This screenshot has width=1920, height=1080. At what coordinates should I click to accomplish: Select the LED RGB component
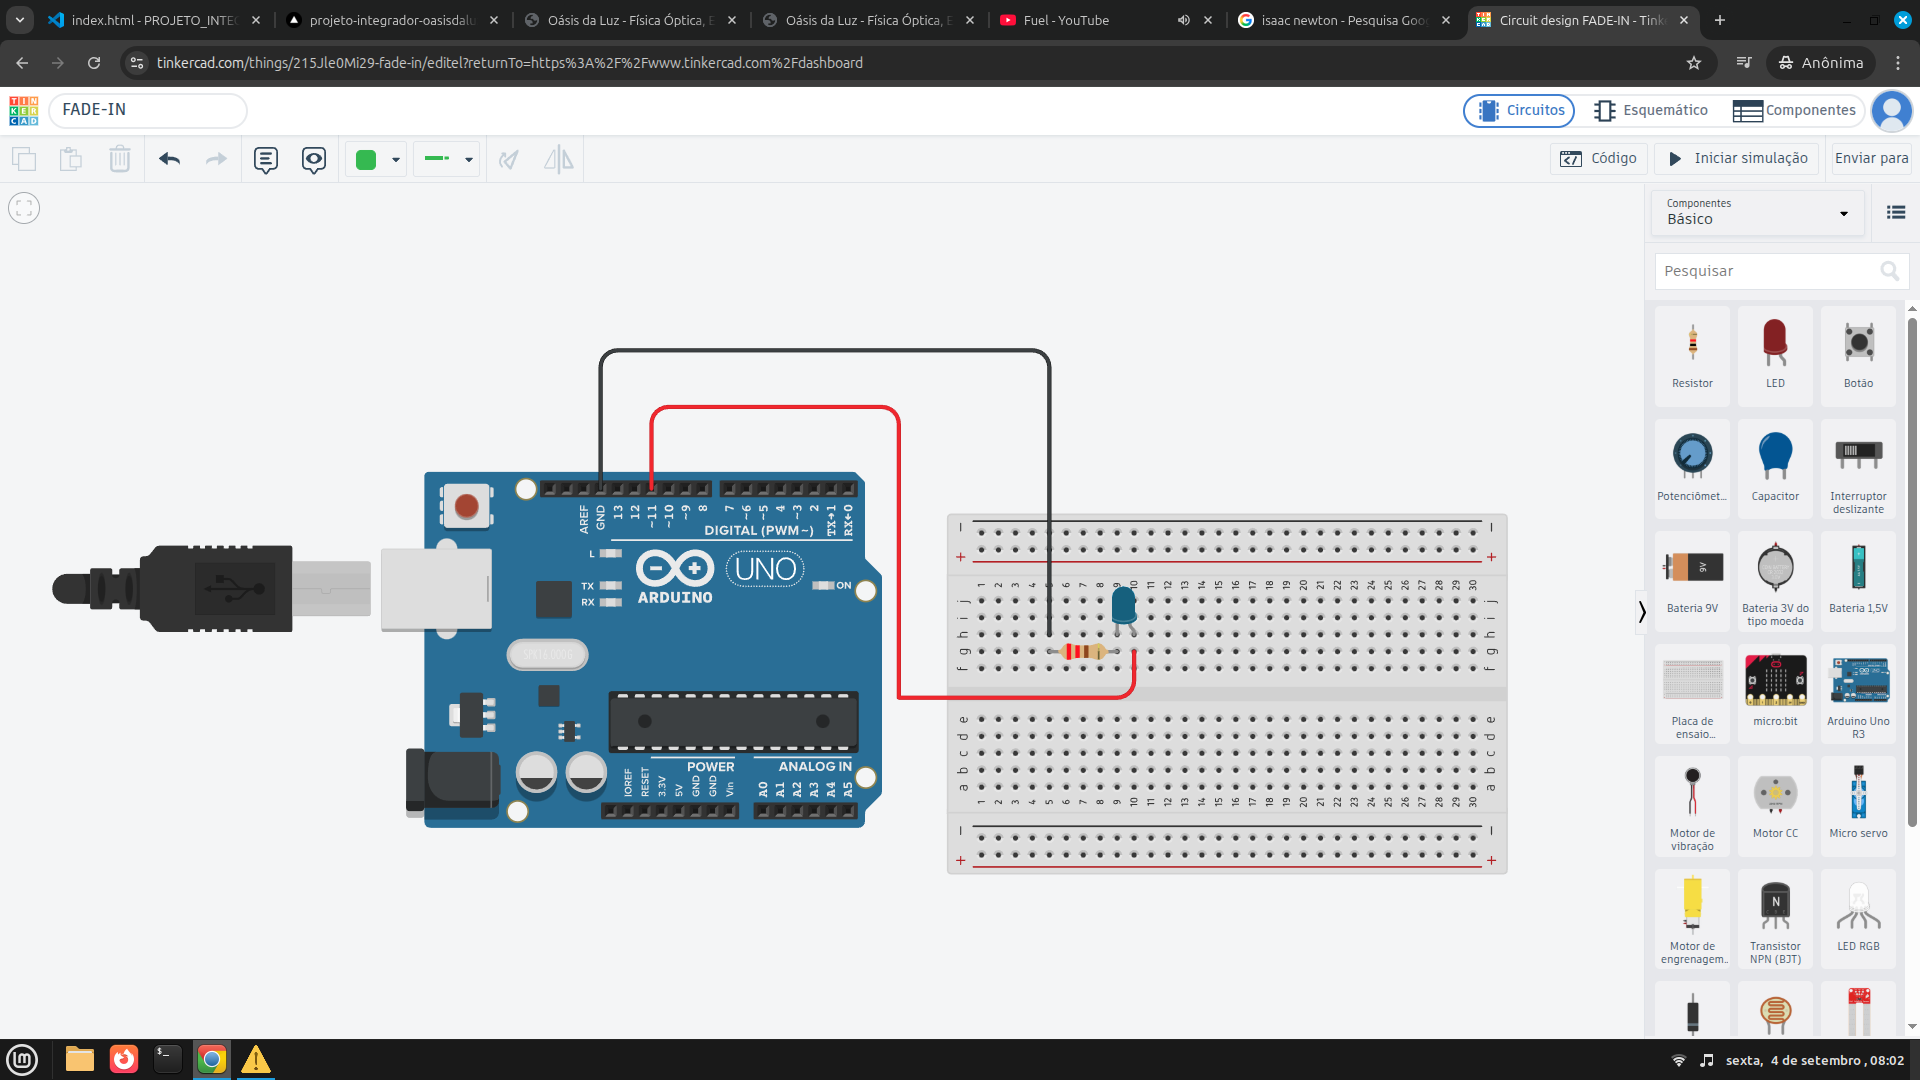click(x=1858, y=919)
